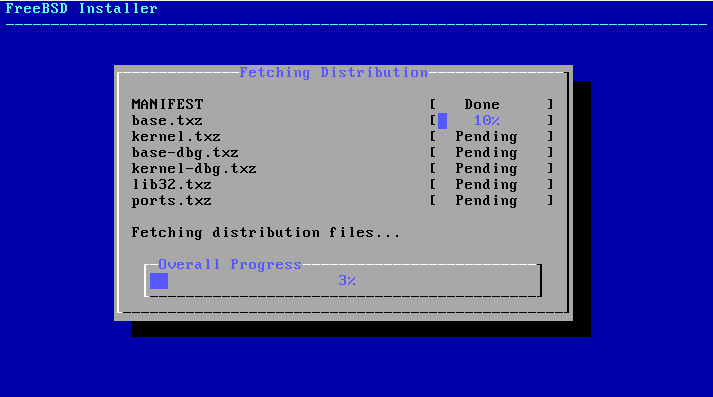Select the lib32.txz file name
Viewport: 713px width, 397px height.
click(171, 184)
